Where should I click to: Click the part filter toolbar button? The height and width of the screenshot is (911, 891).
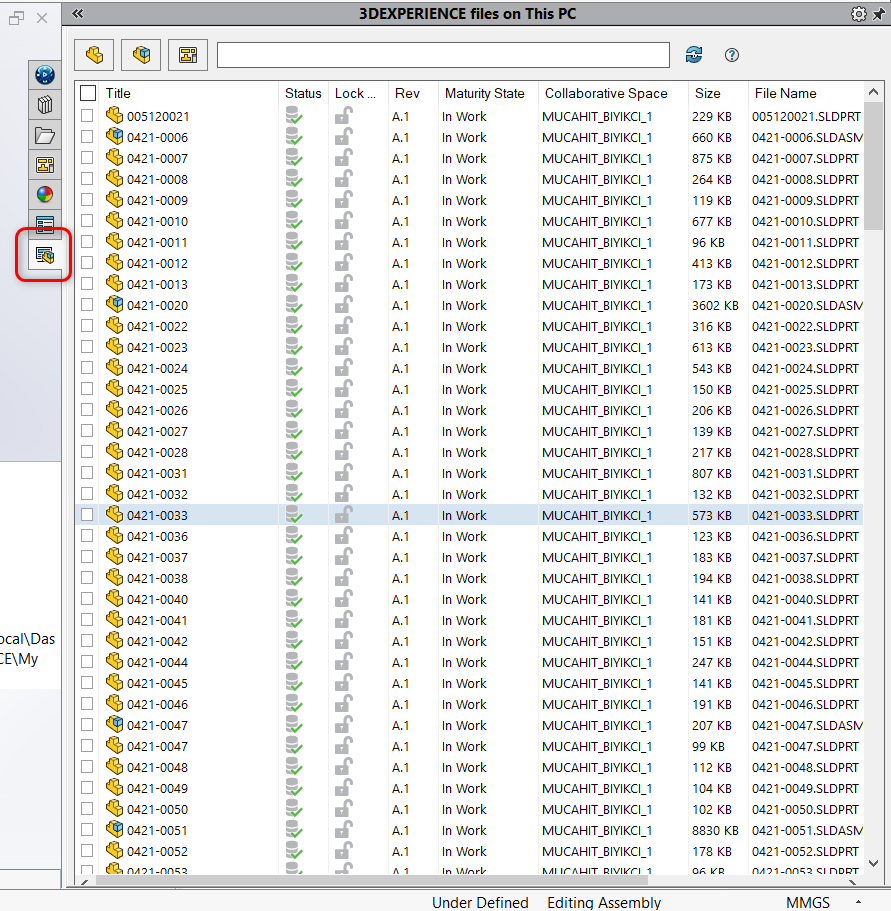coord(94,55)
